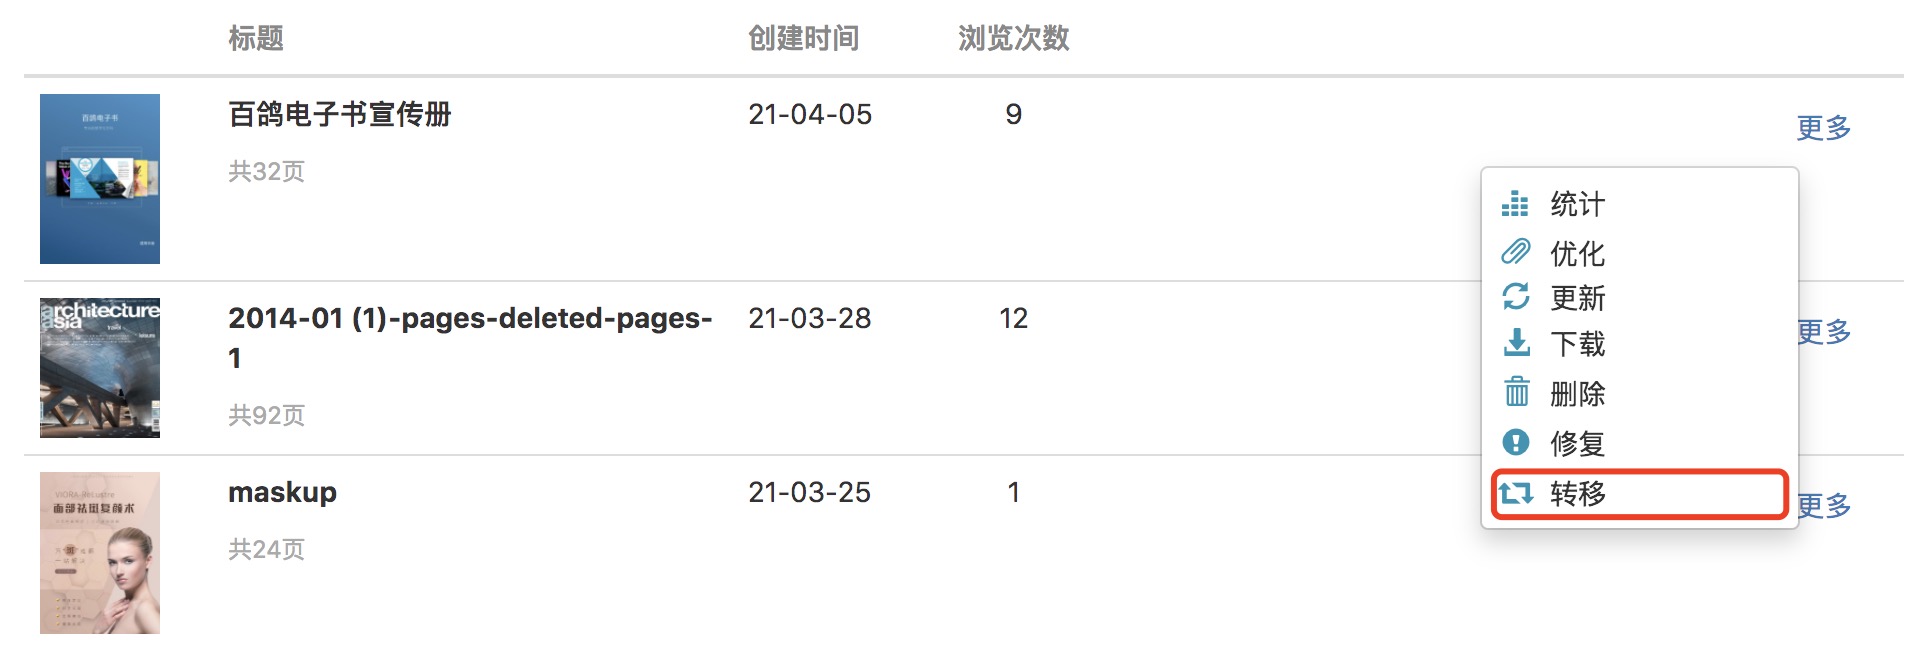
Task: Click the paperclip optimize icon
Action: [1515, 252]
